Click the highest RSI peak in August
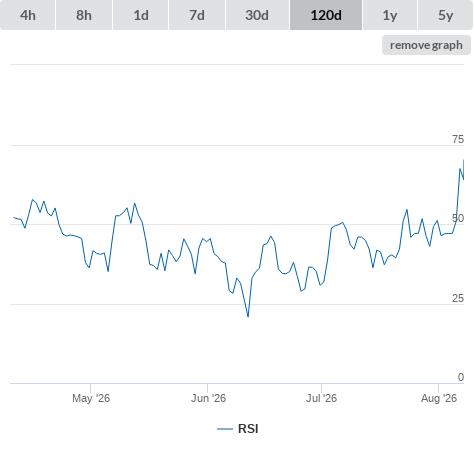Image resolution: width=474 pixels, height=455 pixels. click(463, 160)
